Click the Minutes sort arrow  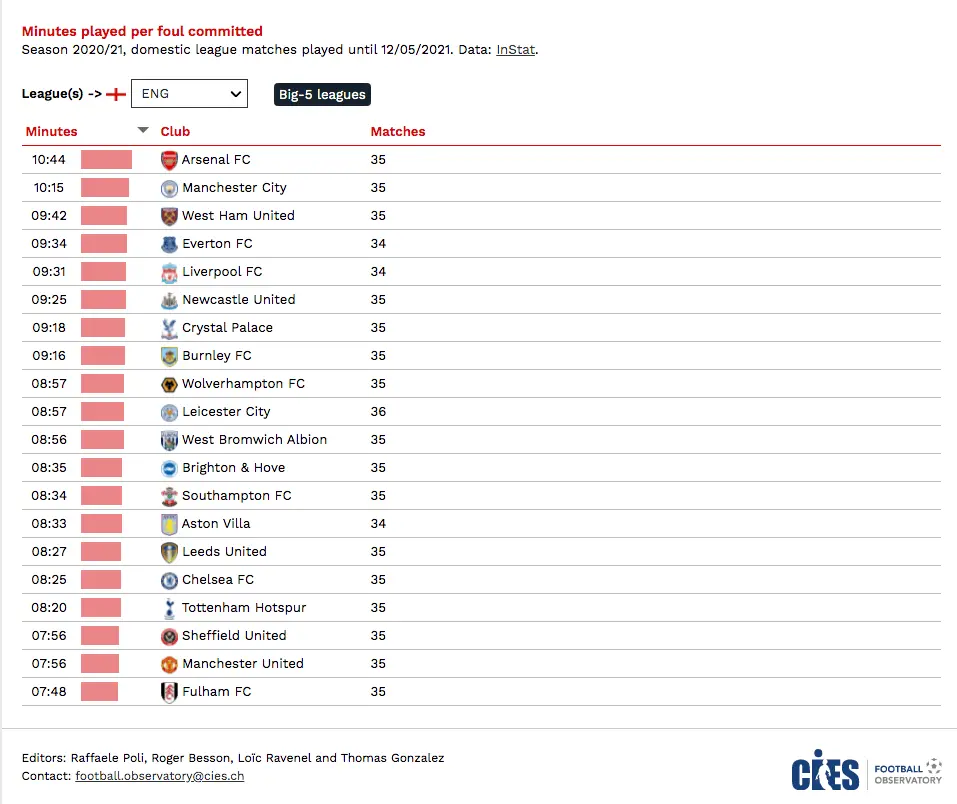(142, 130)
